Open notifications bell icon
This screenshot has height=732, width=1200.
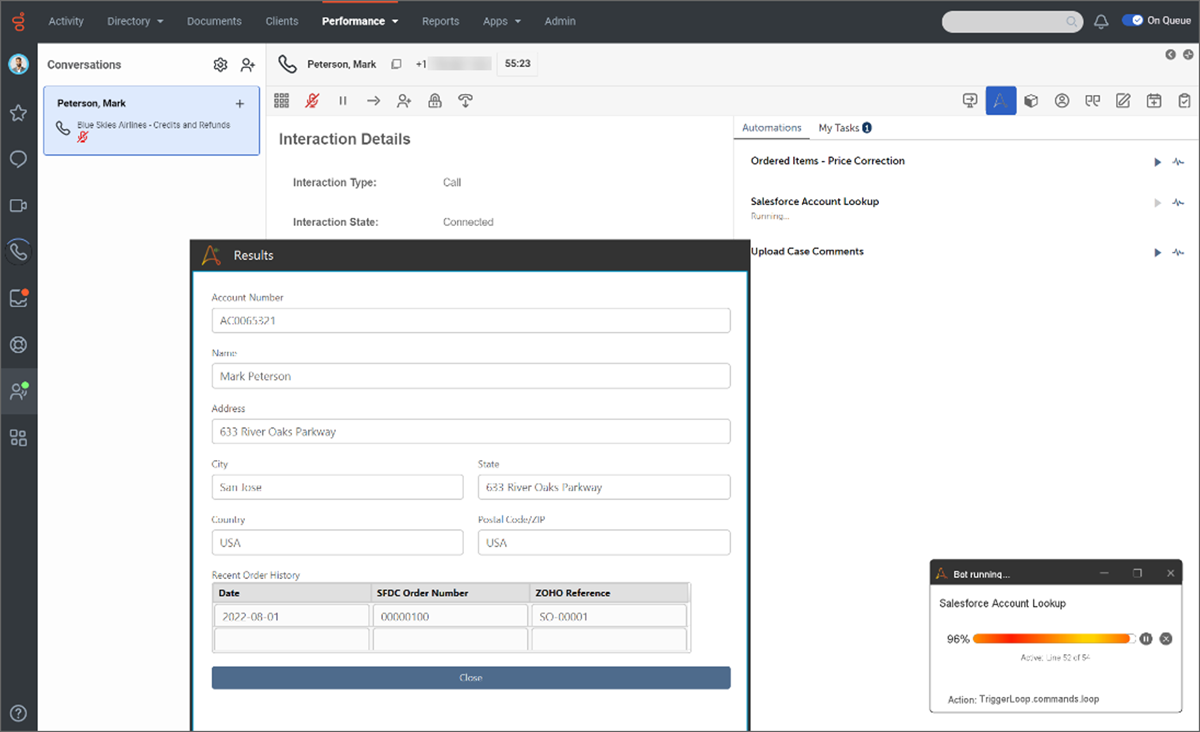1101,21
